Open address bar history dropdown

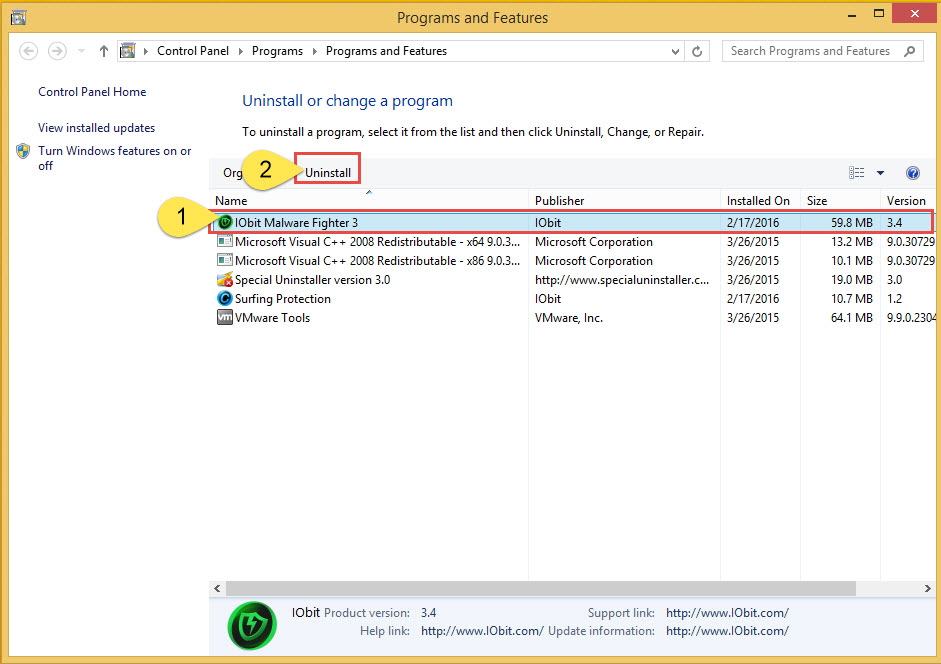click(675, 52)
